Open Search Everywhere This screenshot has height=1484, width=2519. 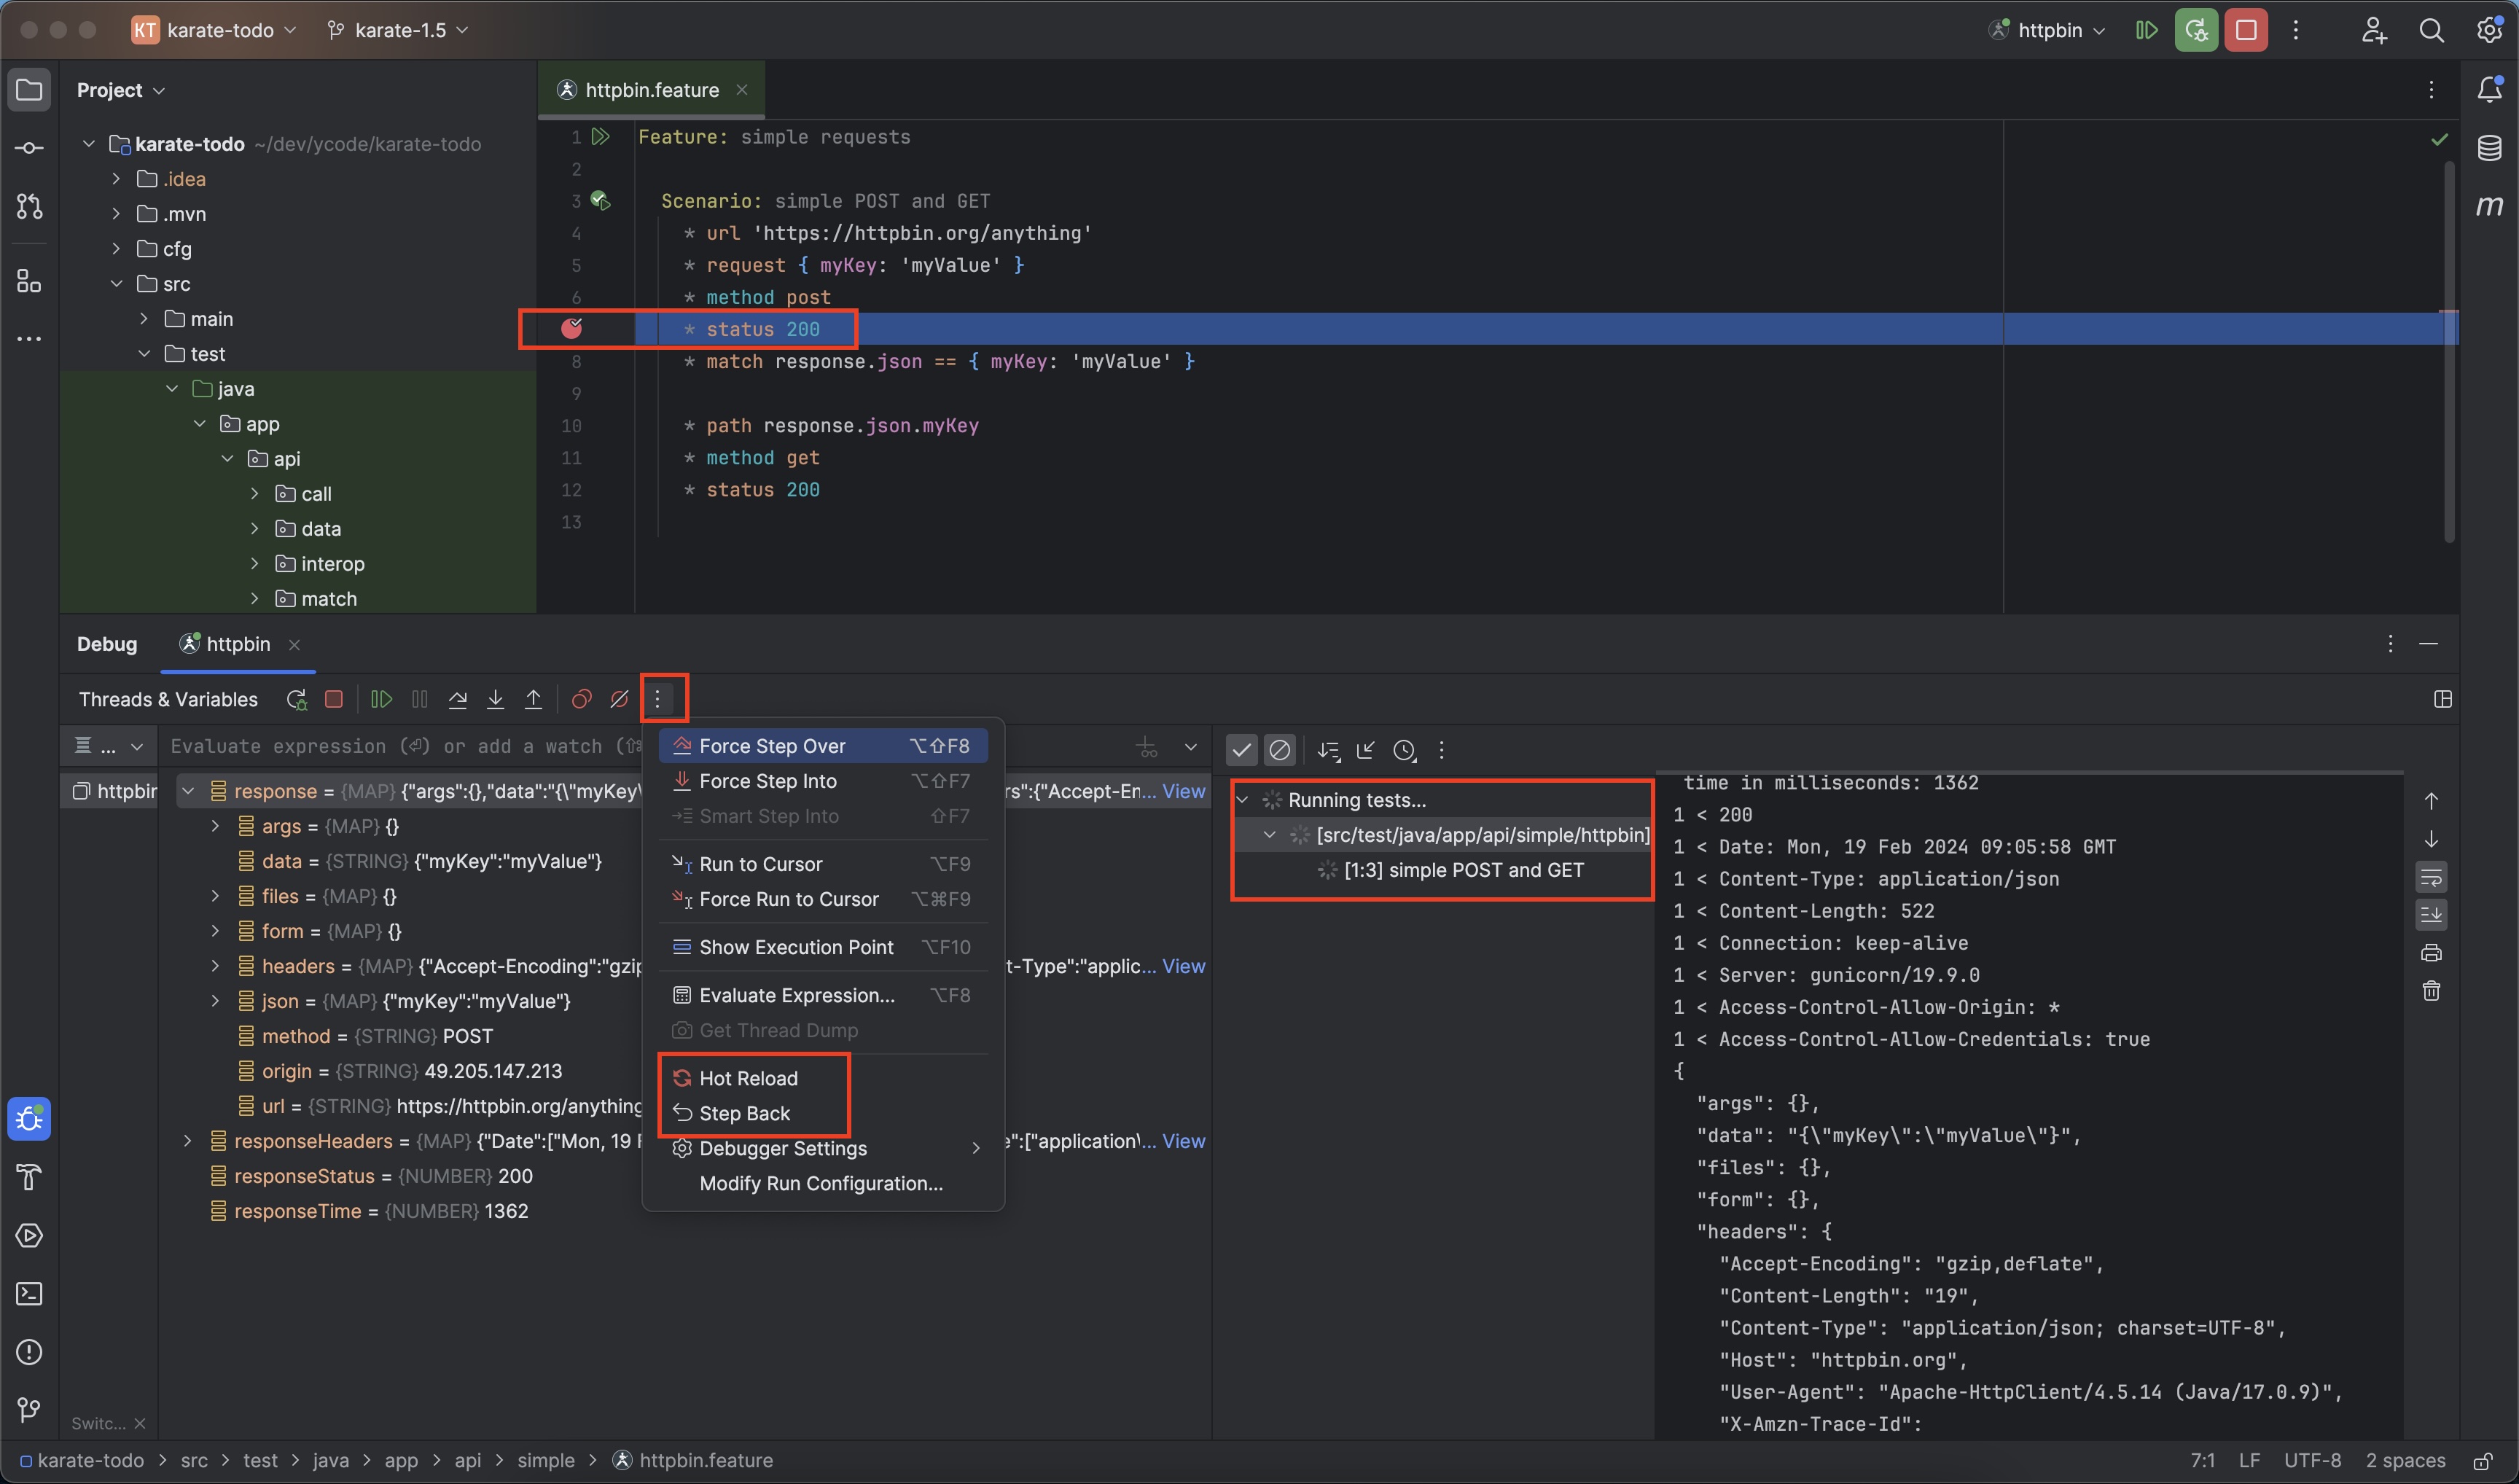tap(2431, 30)
